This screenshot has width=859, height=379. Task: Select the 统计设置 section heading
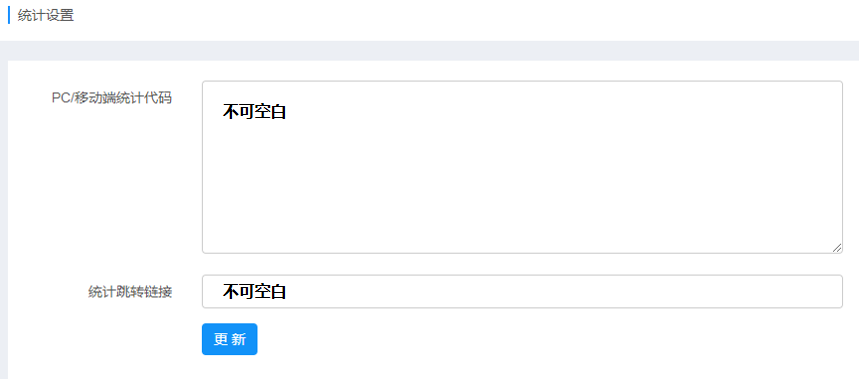(x=45, y=15)
